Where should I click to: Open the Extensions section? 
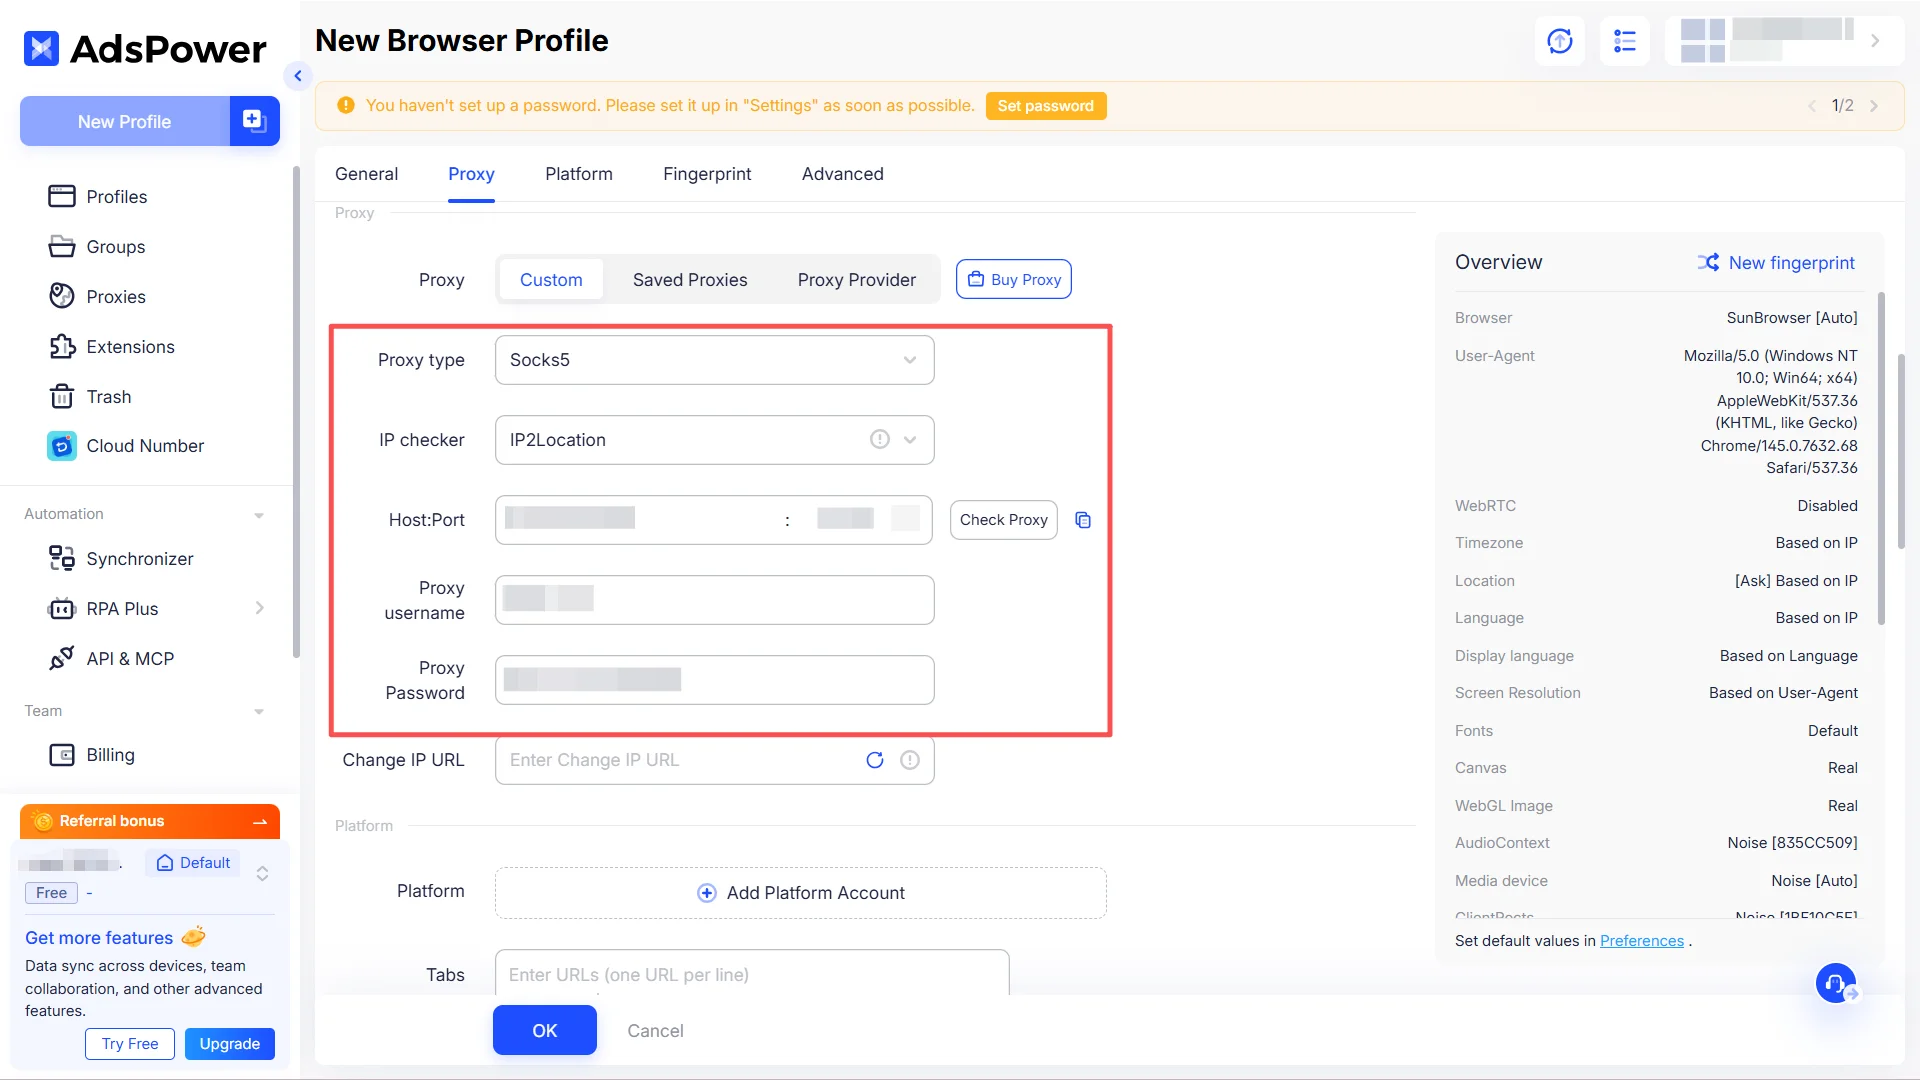click(x=130, y=346)
